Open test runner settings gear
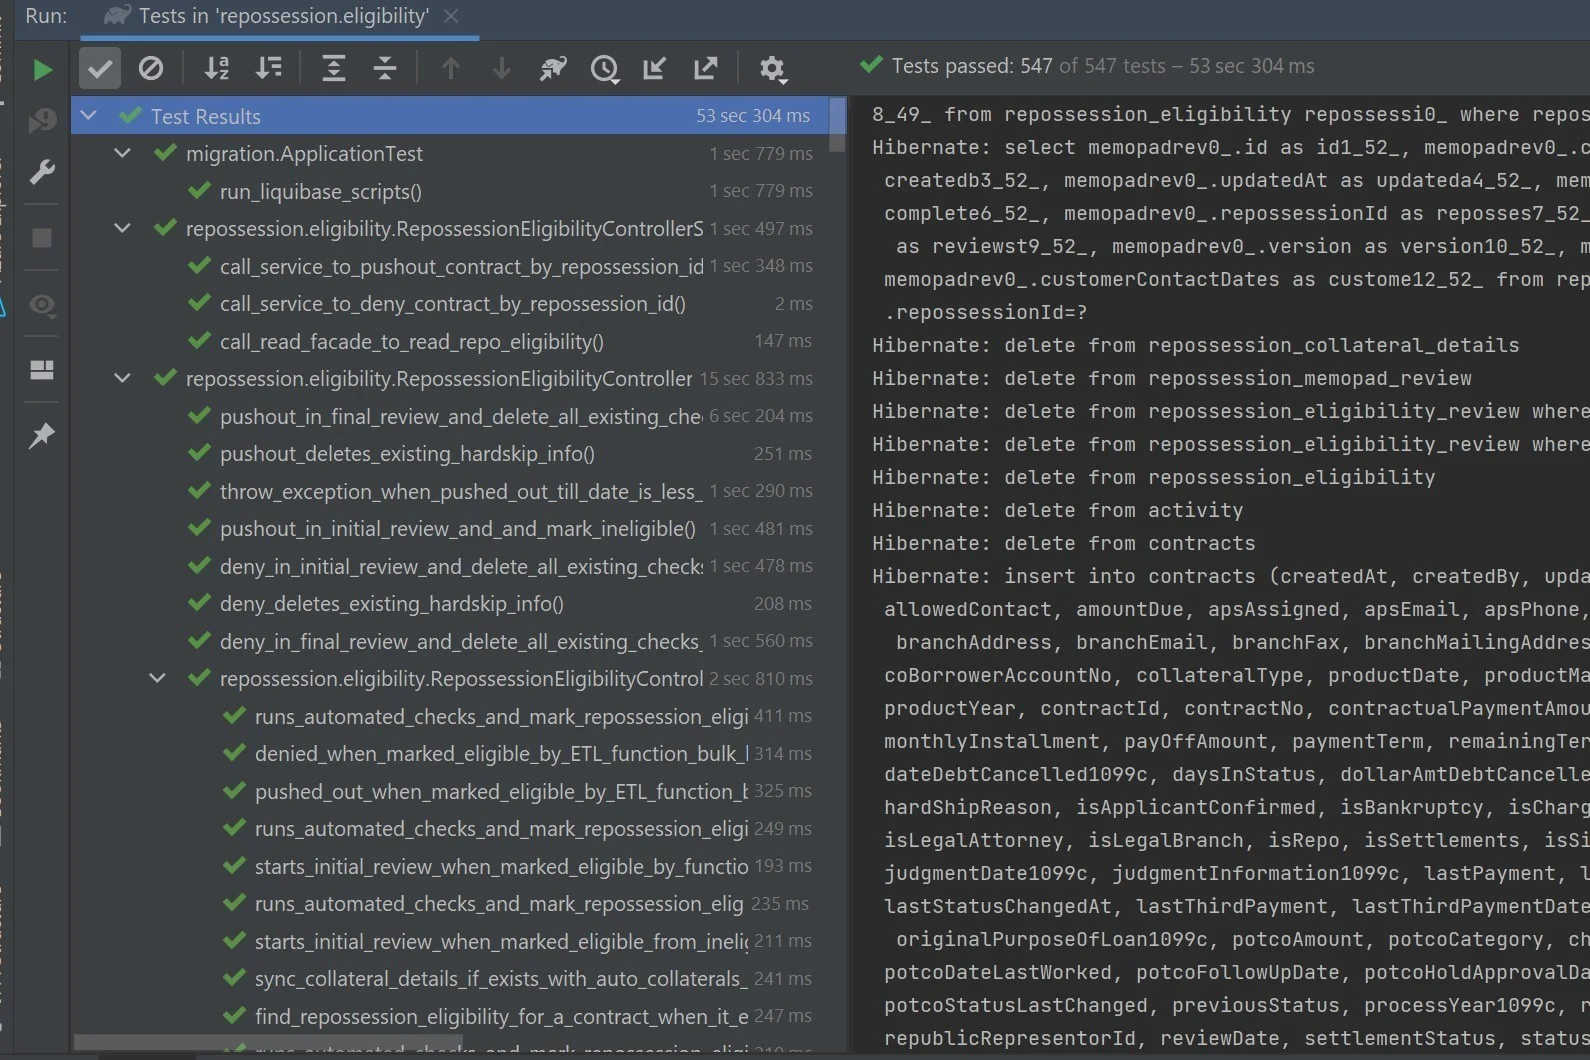This screenshot has width=1590, height=1060. 772,68
